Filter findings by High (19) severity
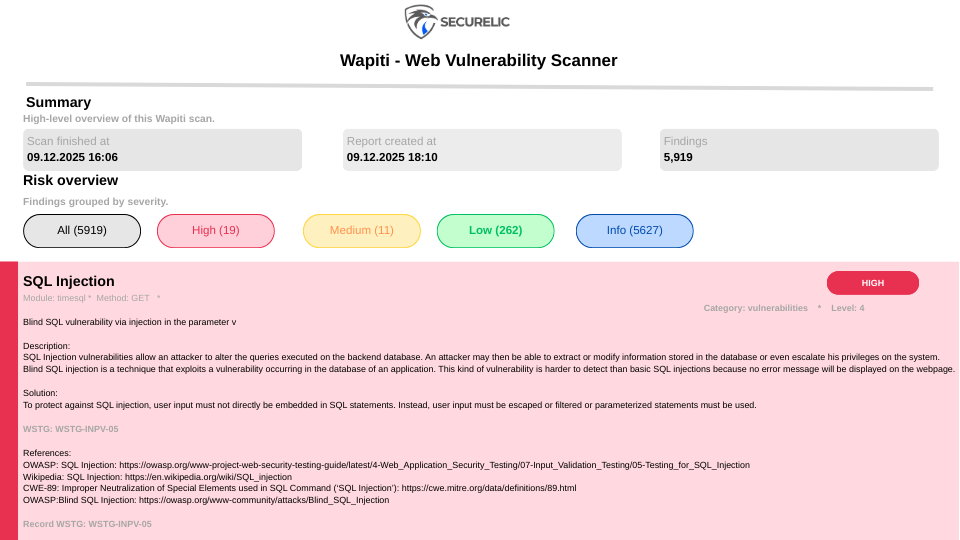This screenshot has height=540, width=960. pyautogui.click(x=215, y=230)
